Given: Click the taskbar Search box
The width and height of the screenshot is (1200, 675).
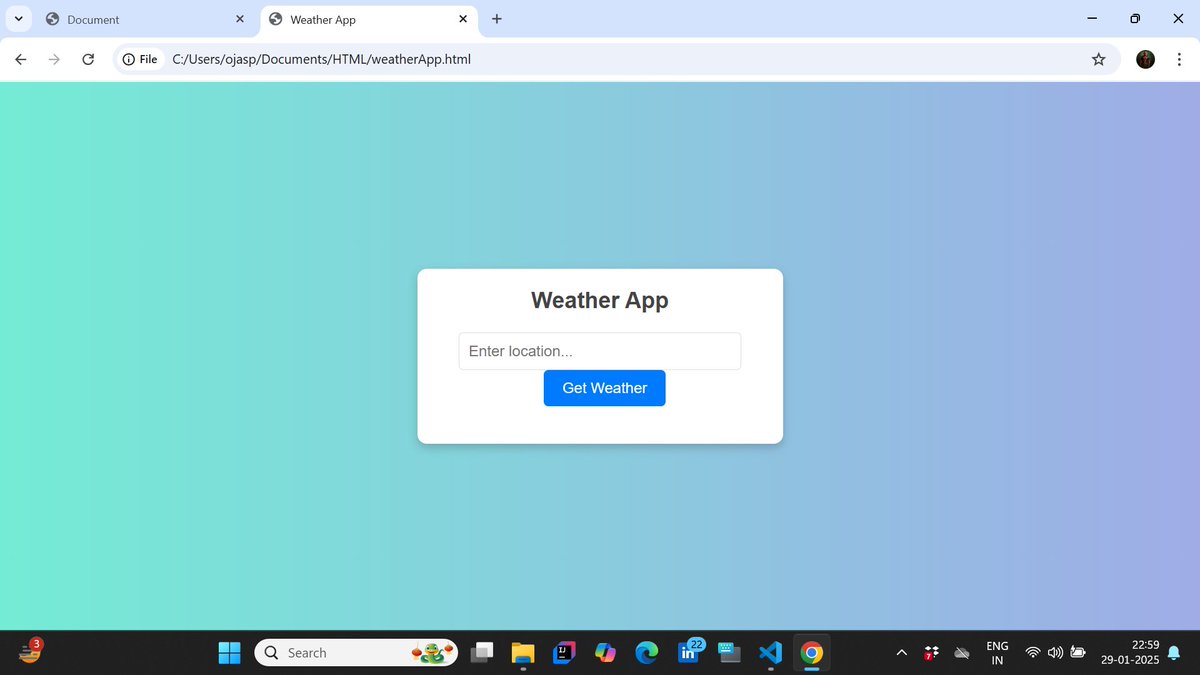Looking at the screenshot, I should point(356,653).
